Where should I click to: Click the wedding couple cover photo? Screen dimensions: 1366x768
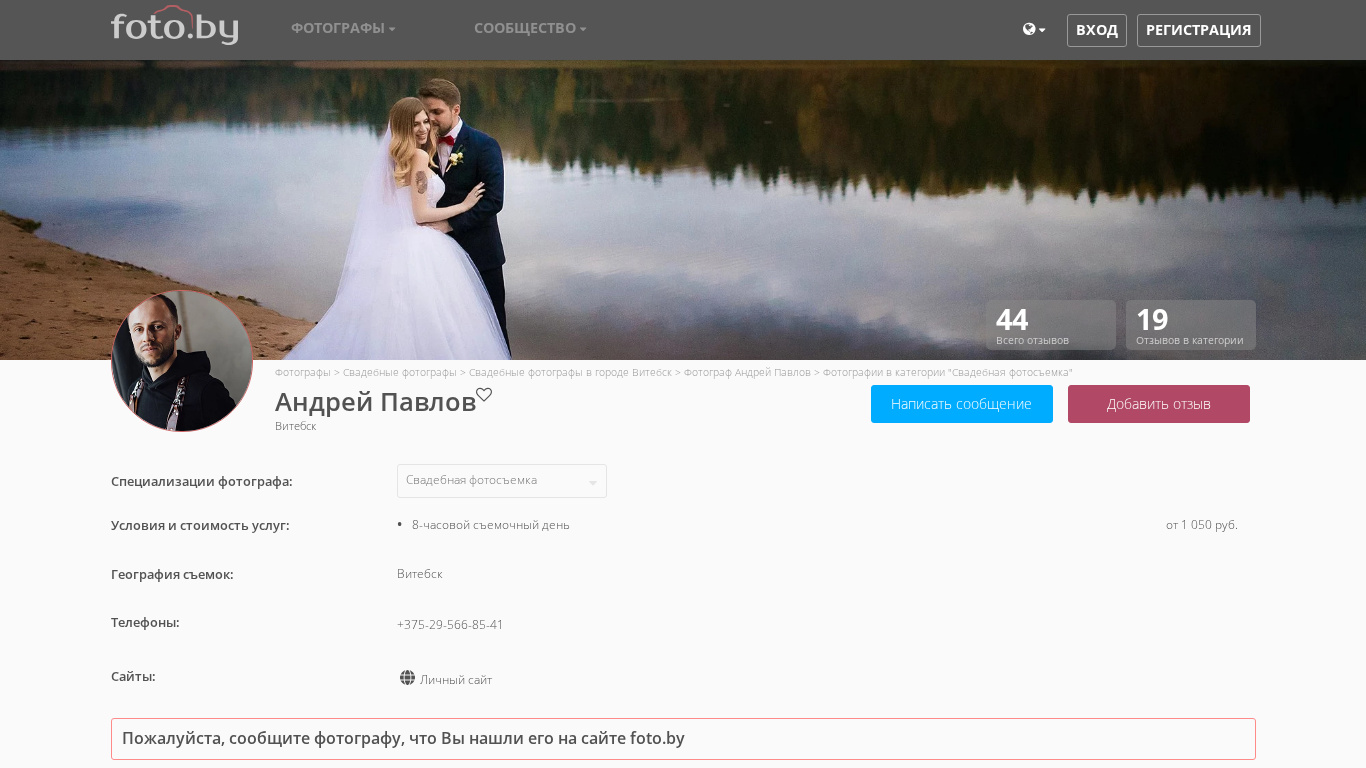pos(683,210)
